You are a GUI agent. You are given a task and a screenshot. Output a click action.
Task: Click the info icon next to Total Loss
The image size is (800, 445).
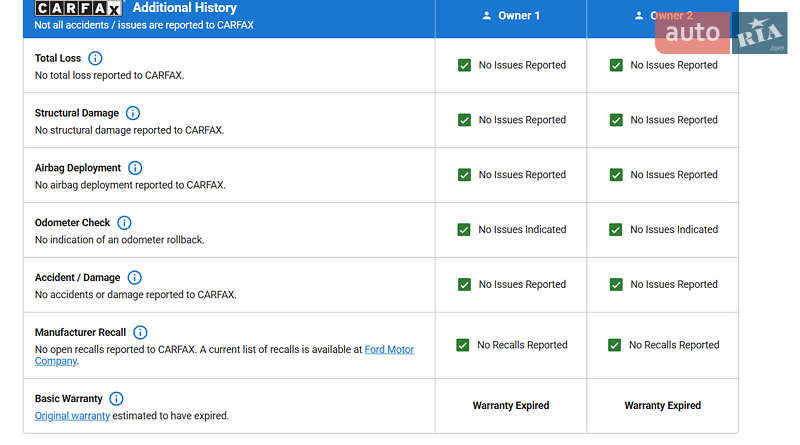[x=95, y=58]
